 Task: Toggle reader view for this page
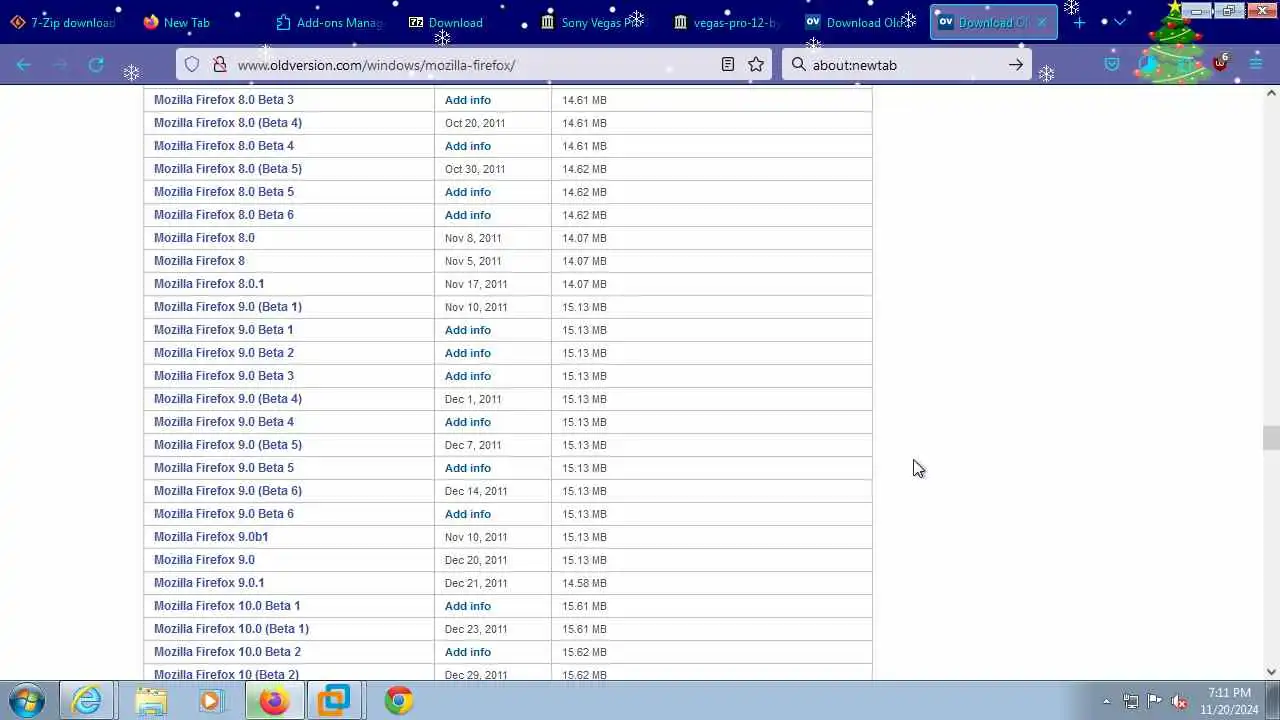[728, 65]
